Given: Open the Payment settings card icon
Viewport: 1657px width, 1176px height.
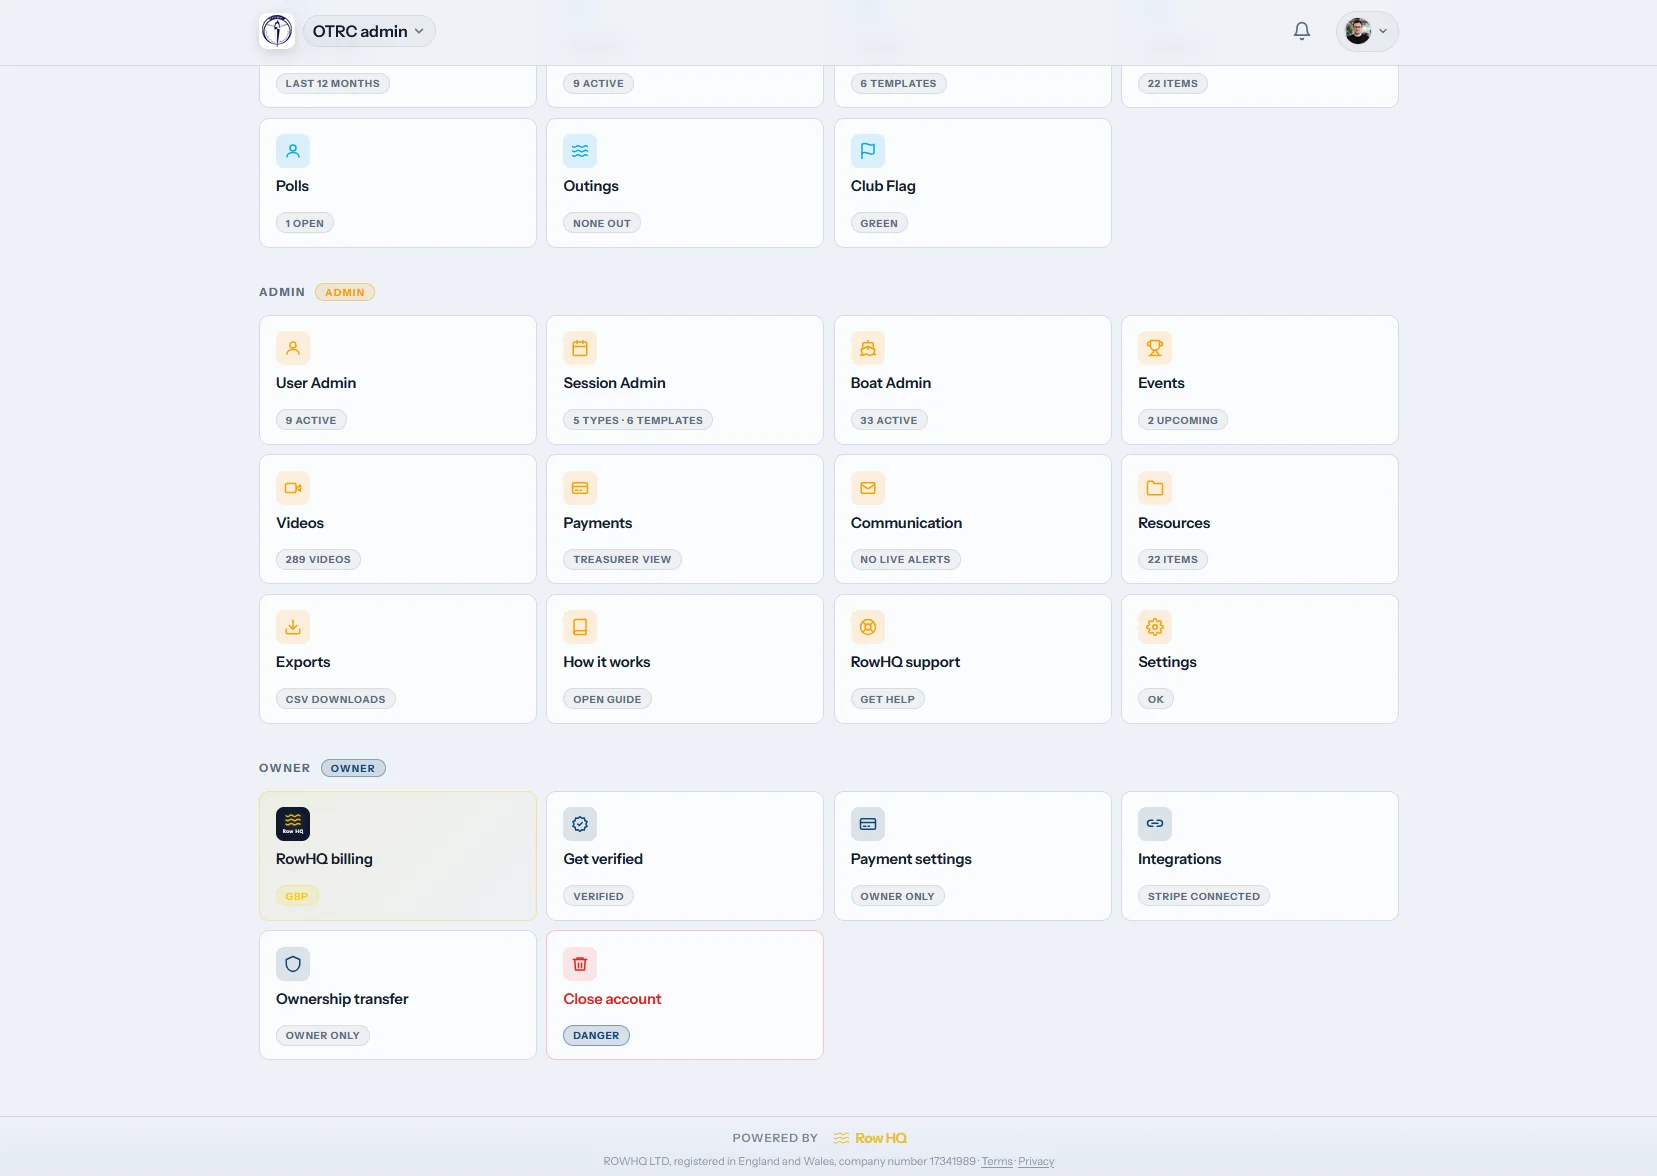Looking at the screenshot, I should tap(868, 824).
